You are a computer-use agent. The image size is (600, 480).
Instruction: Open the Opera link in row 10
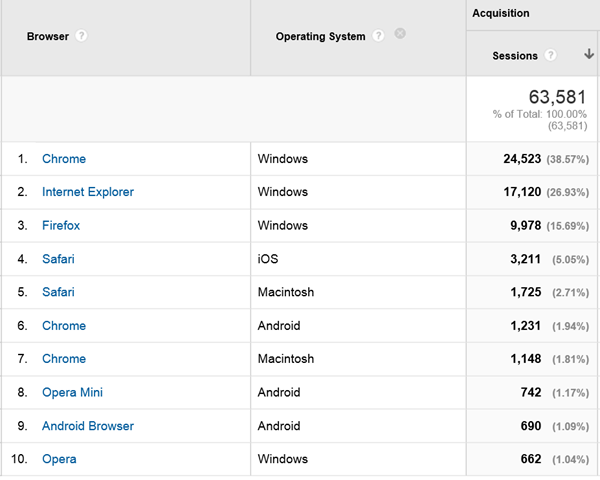click(x=59, y=459)
